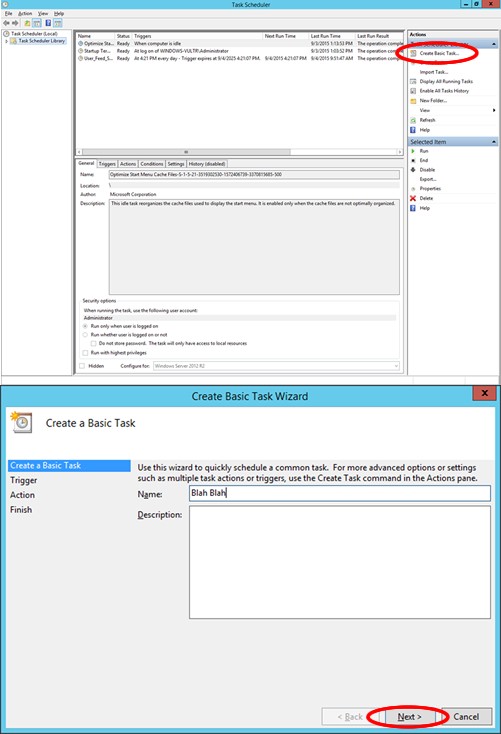Click the Refresh action
501x734 pixels.
pyautogui.click(x=427, y=120)
